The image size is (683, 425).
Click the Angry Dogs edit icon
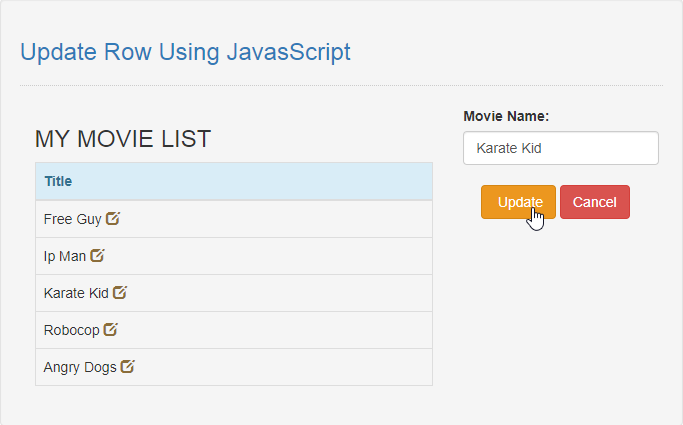[128, 366]
